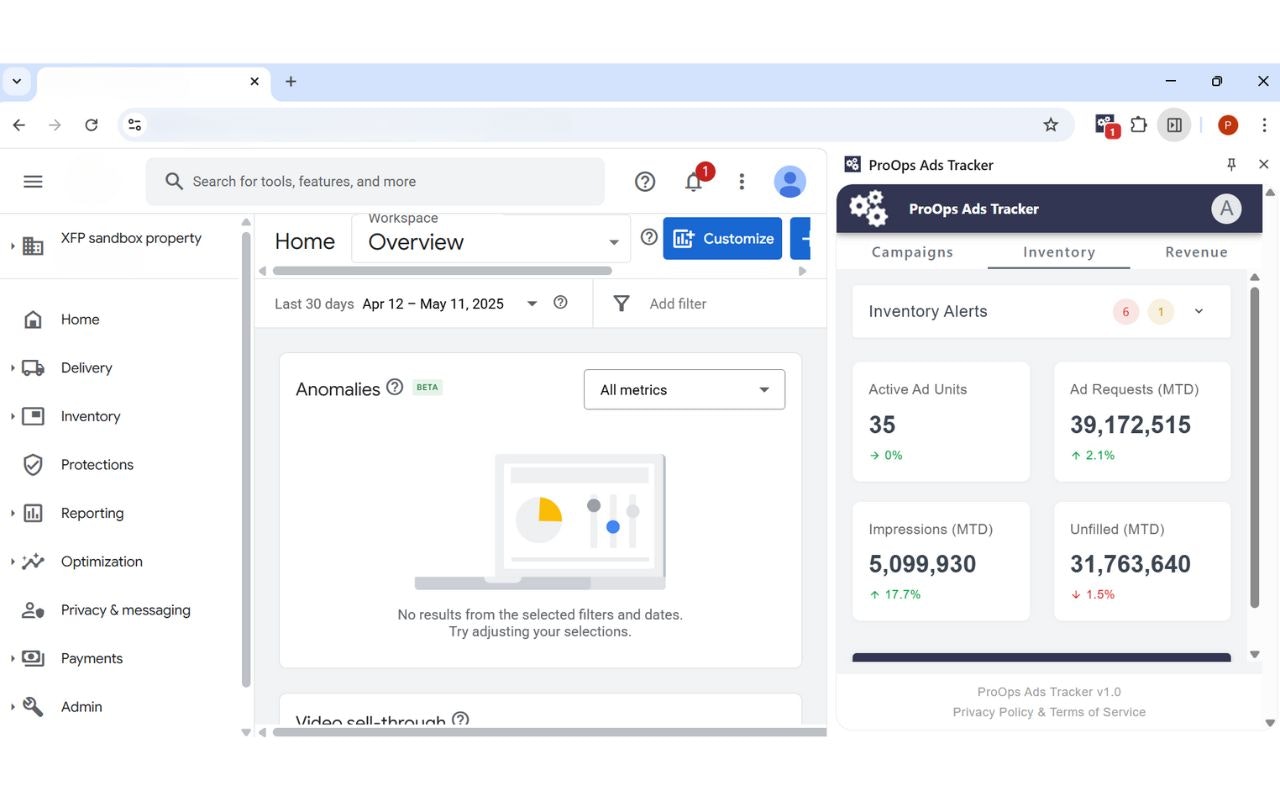The height and width of the screenshot is (800, 1280).
Task: Click the filter funnel icon
Action: tap(621, 303)
